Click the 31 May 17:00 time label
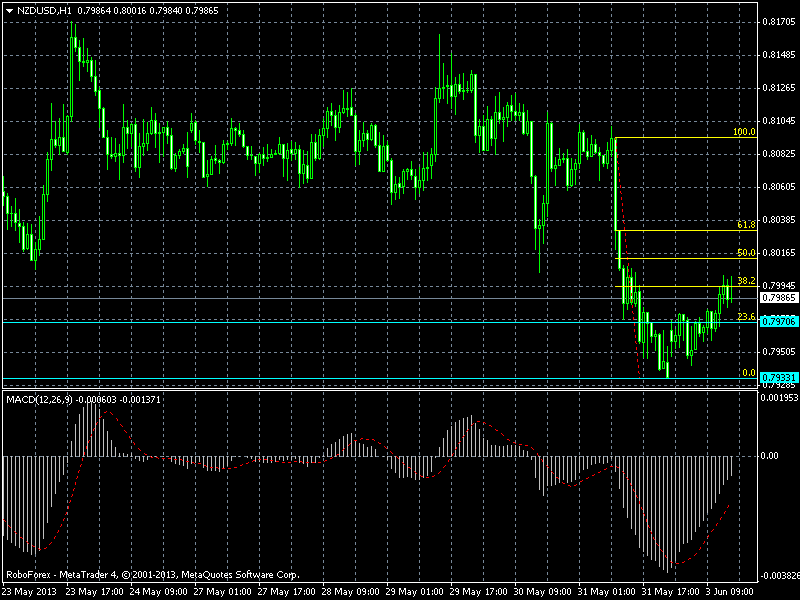 click(x=671, y=592)
